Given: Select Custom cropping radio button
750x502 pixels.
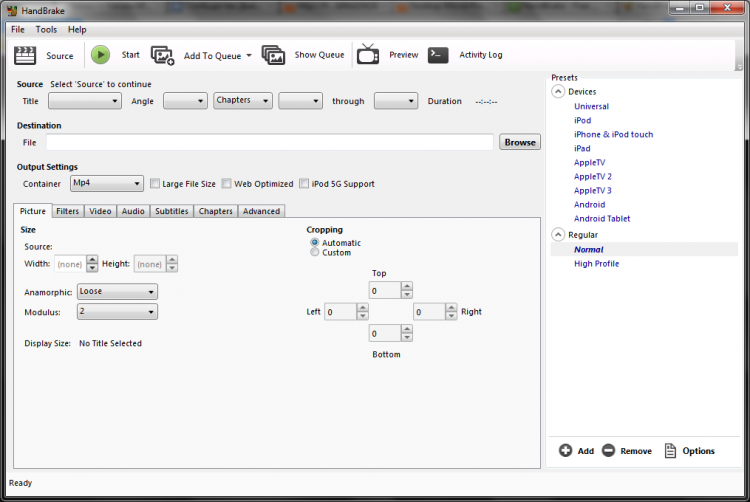Looking at the screenshot, I should [315, 252].
